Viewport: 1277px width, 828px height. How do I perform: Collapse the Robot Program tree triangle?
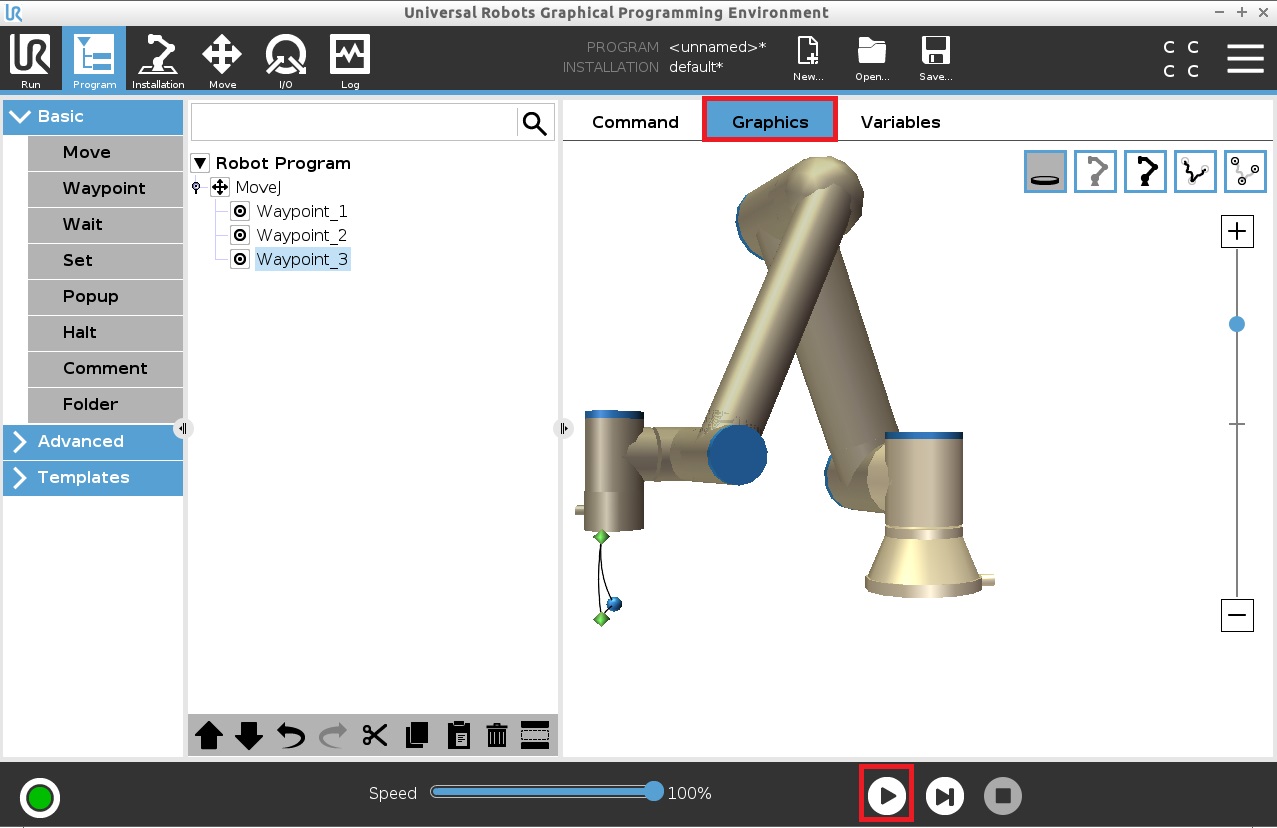click(200, 163)
